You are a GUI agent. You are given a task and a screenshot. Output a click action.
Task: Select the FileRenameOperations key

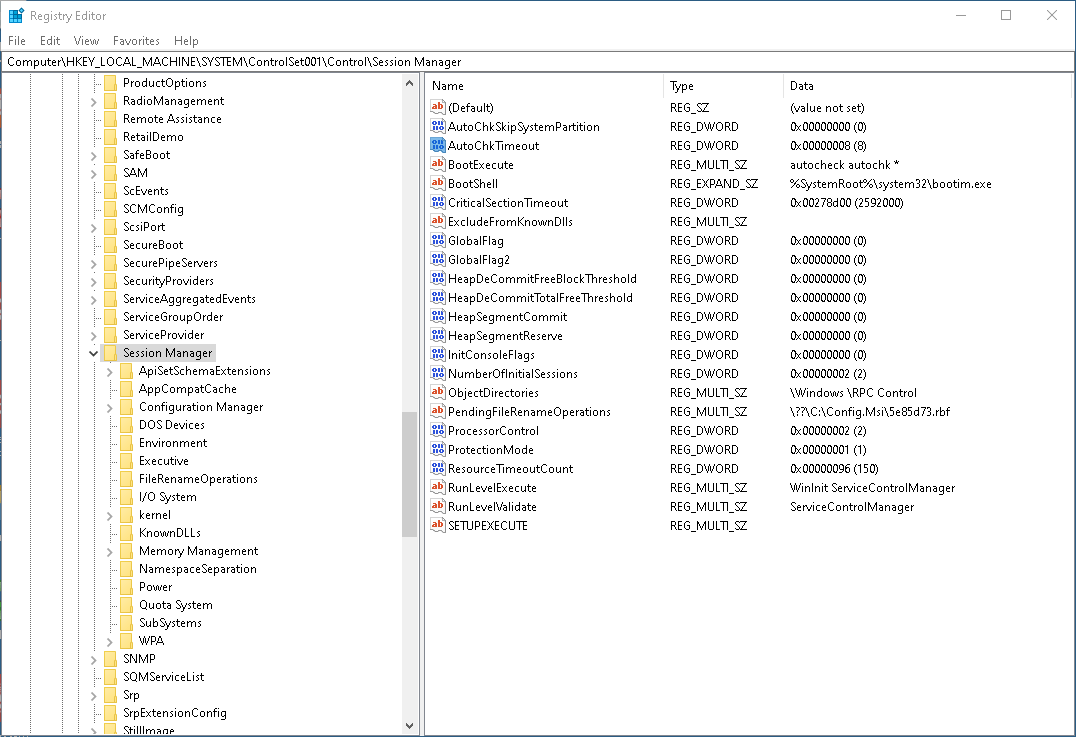198,479
